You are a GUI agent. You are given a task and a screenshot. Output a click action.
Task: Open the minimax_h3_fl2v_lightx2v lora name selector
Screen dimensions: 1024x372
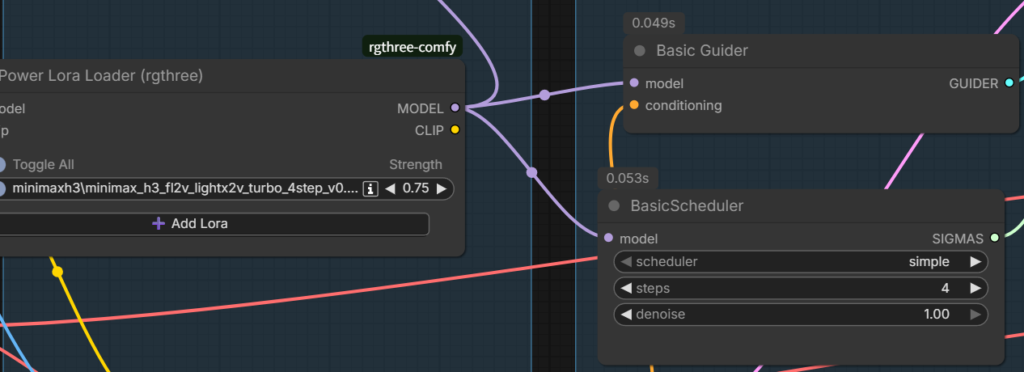pyautogui.click(x=185, y=189)
